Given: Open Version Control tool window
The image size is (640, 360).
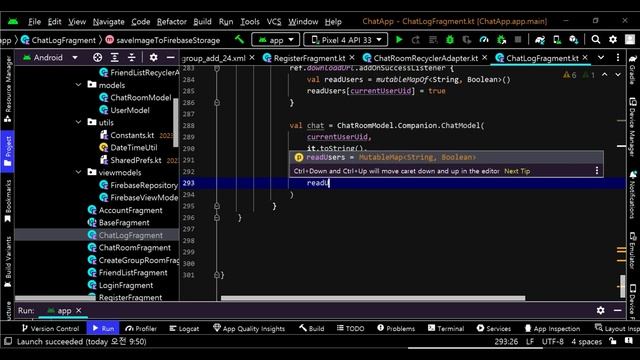Looking at the screenshot, I should [50, 328].
